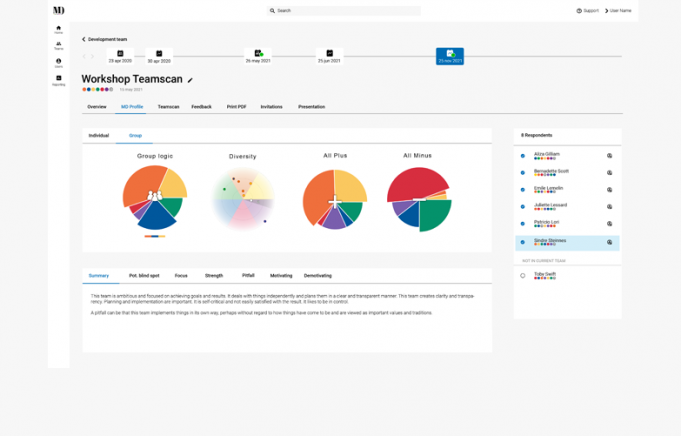The height and width of the screenshot is (436, 681).
Task: Click the profile icon beside Juliette Lessard
Action: (x=609, y=207)
